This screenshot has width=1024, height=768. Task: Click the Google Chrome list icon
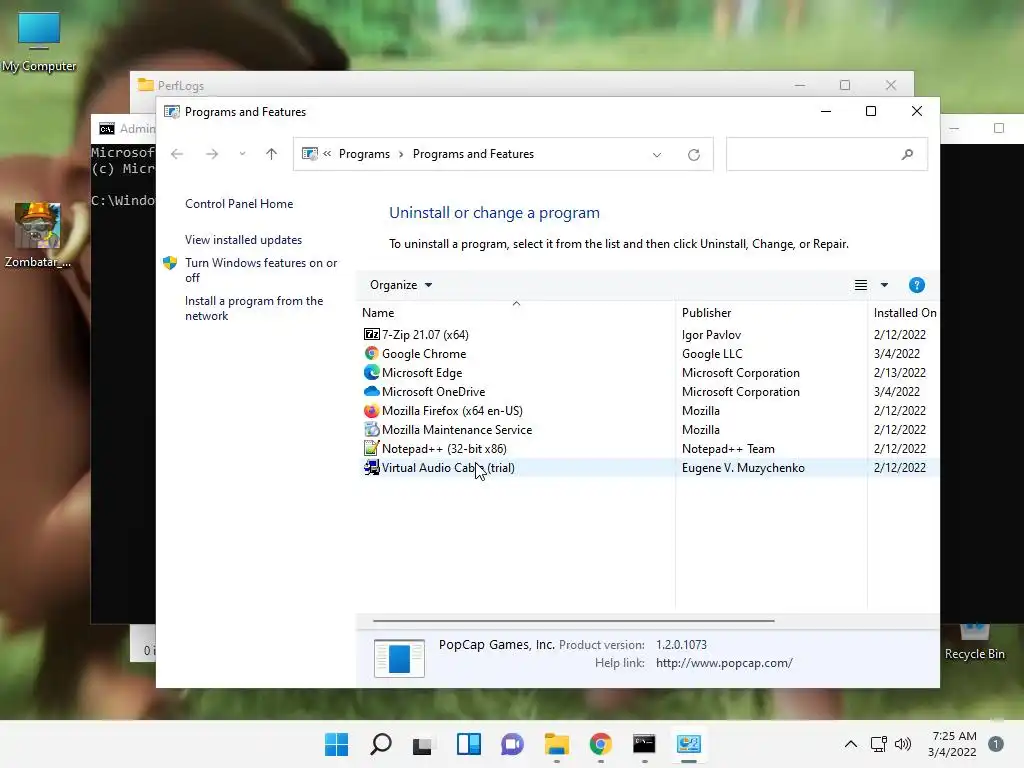pyautogui.click(x=372, y=353)
